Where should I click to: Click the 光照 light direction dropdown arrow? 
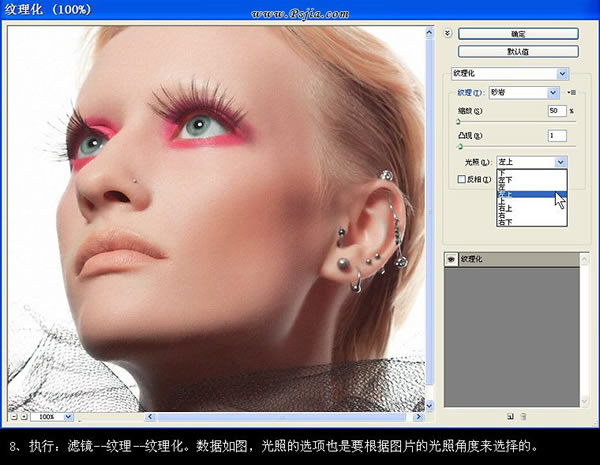coord(560,161)
